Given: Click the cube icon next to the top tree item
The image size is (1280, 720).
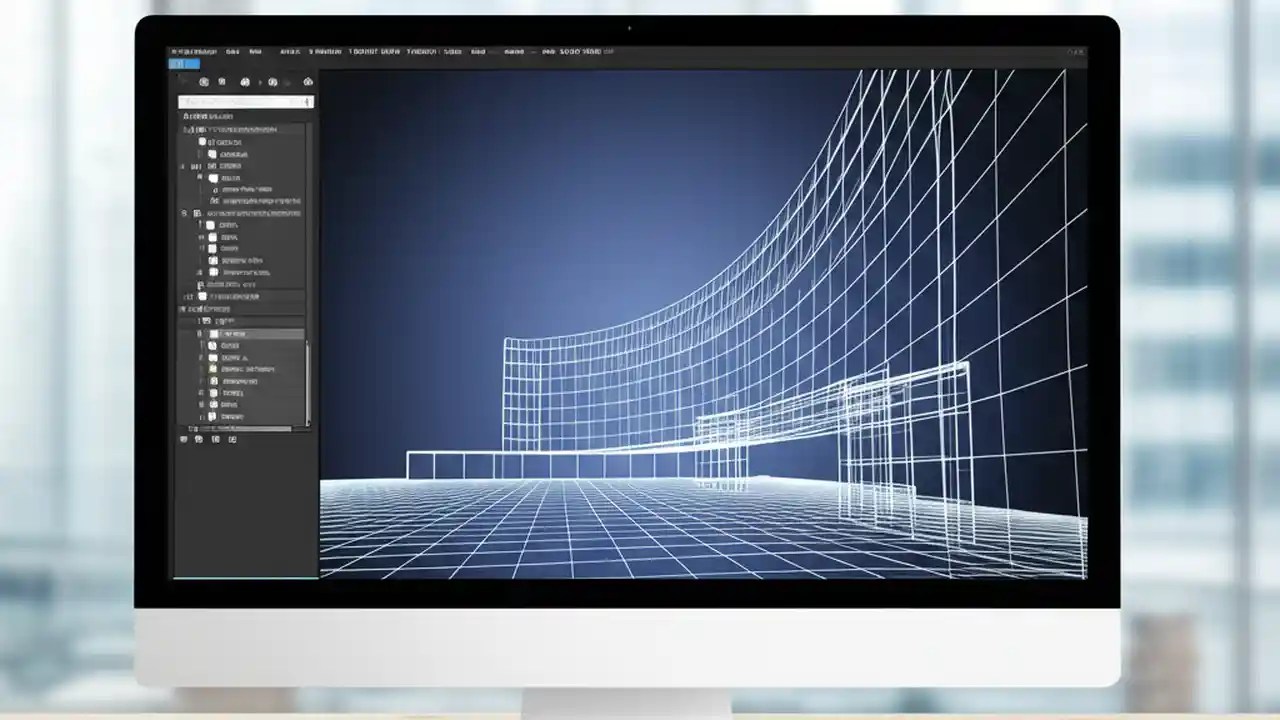Looking at the screenshot, I should click(x=199, y=128).
